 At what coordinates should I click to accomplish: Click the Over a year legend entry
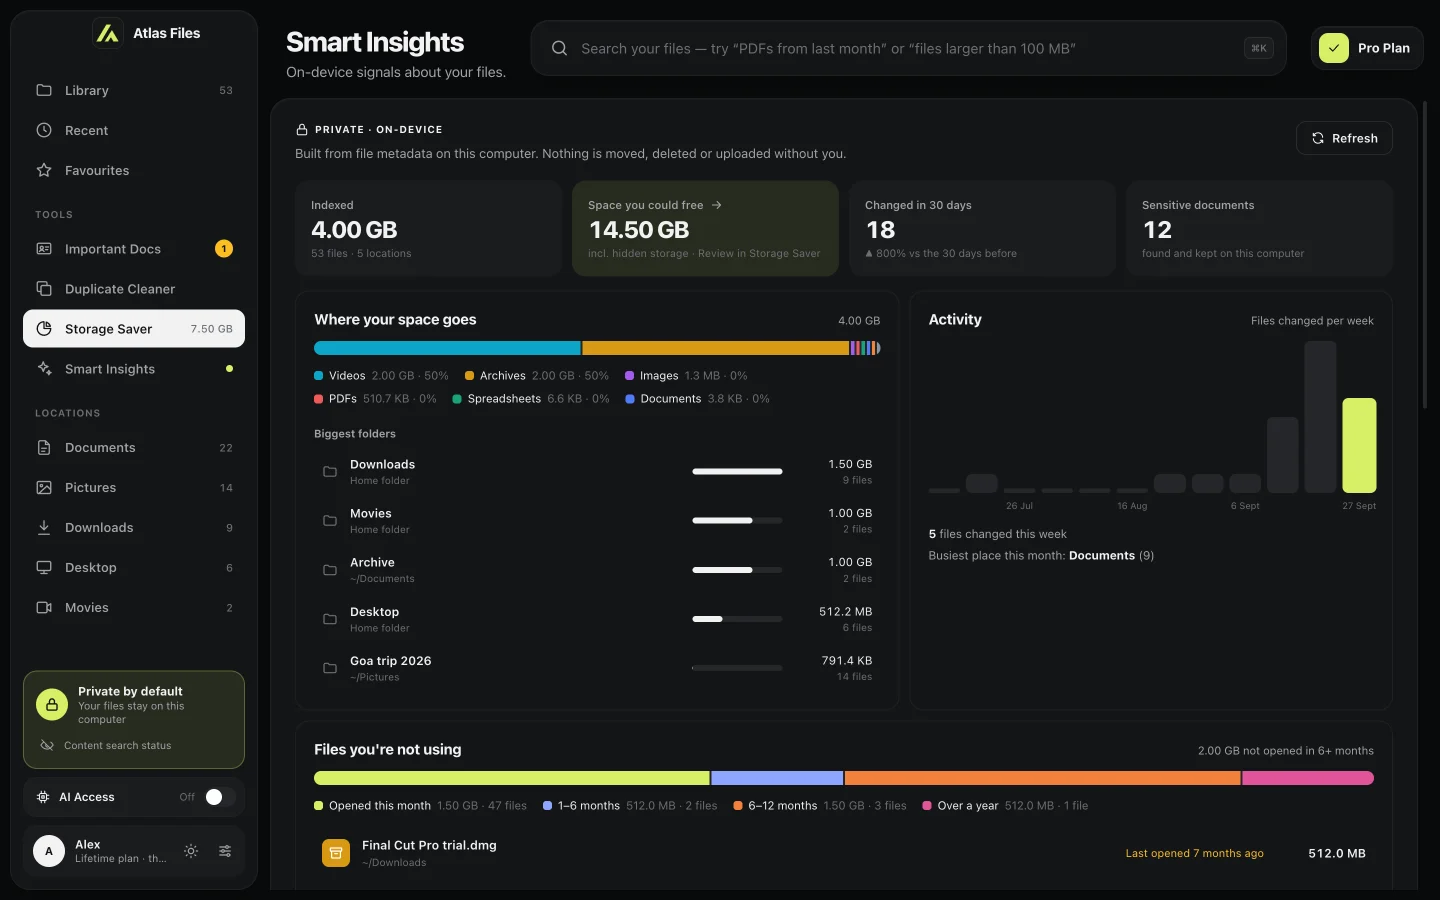[x=1005, y=806]
